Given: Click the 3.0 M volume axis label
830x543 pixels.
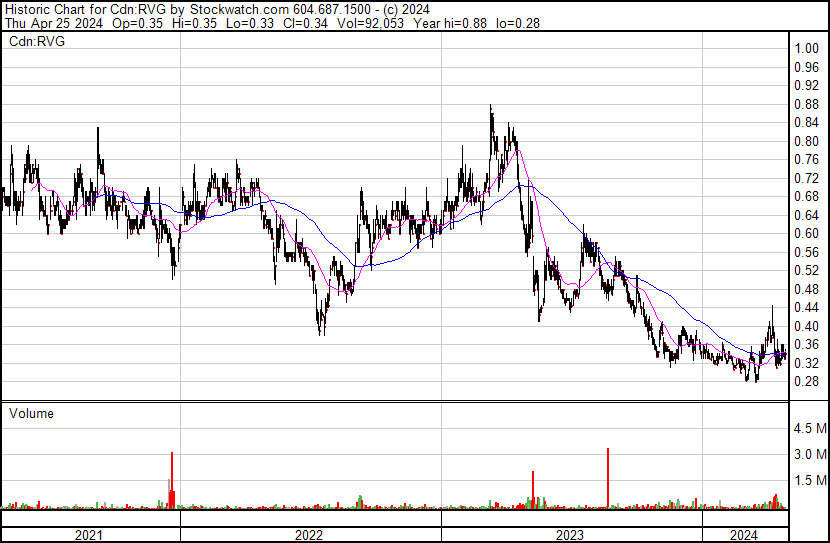Looking at the screenshot, I should tap(810, 454).
